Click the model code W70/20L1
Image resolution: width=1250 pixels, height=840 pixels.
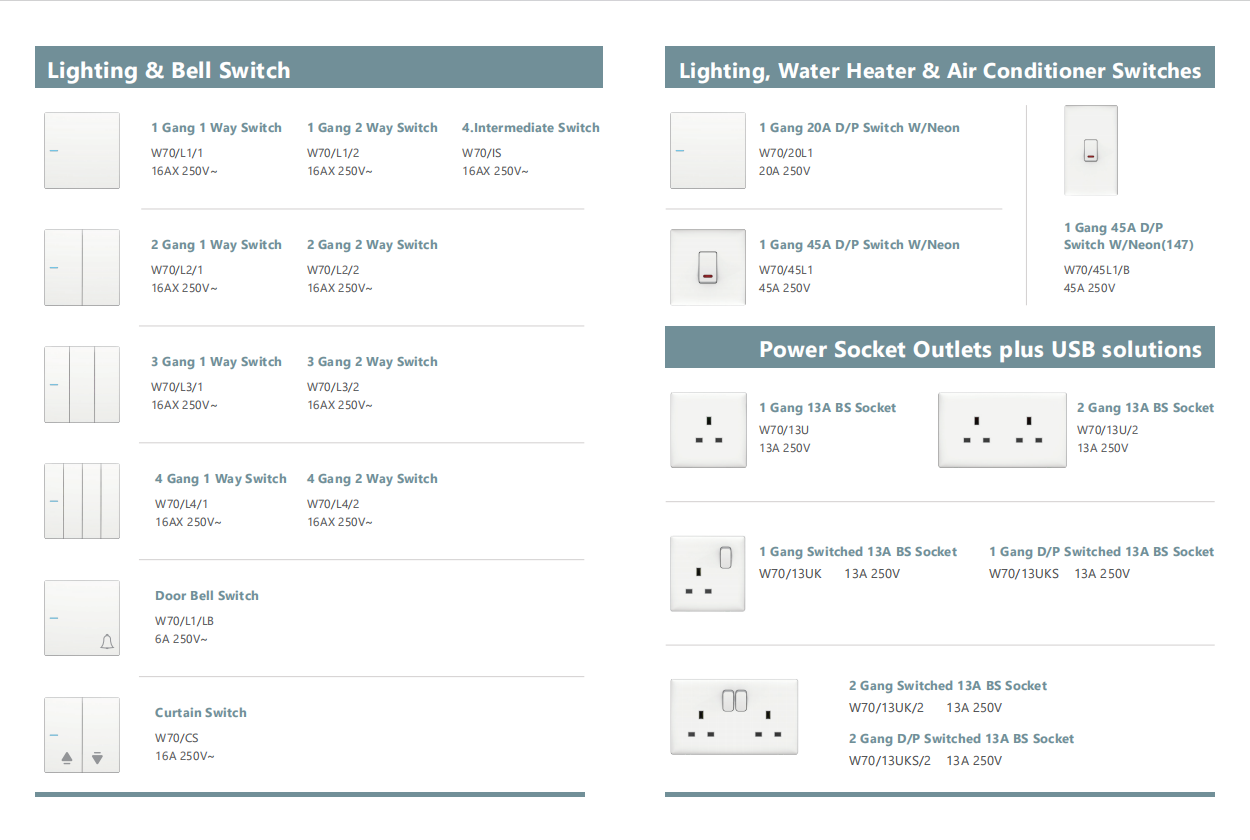786,153
